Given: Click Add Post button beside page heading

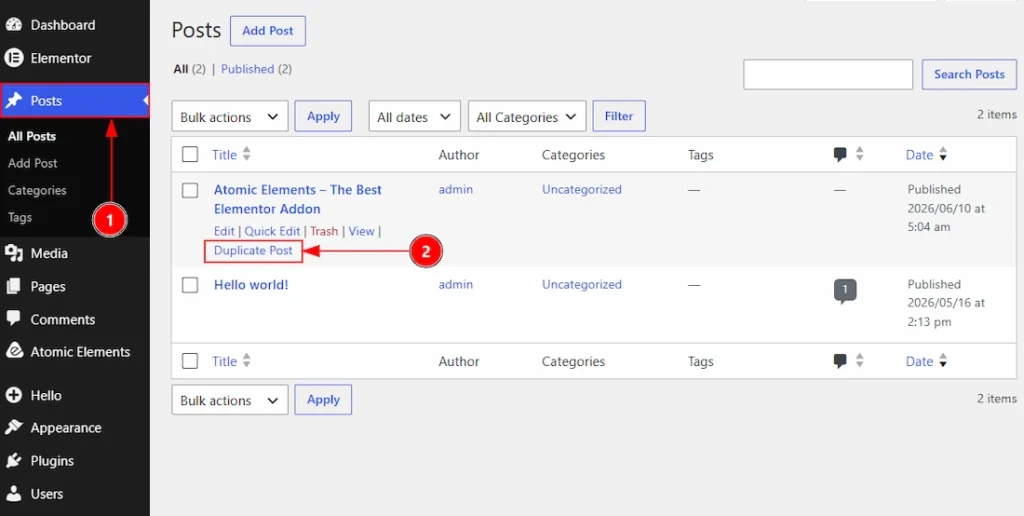Looking at the screenshot, I should tap(268, 31).
